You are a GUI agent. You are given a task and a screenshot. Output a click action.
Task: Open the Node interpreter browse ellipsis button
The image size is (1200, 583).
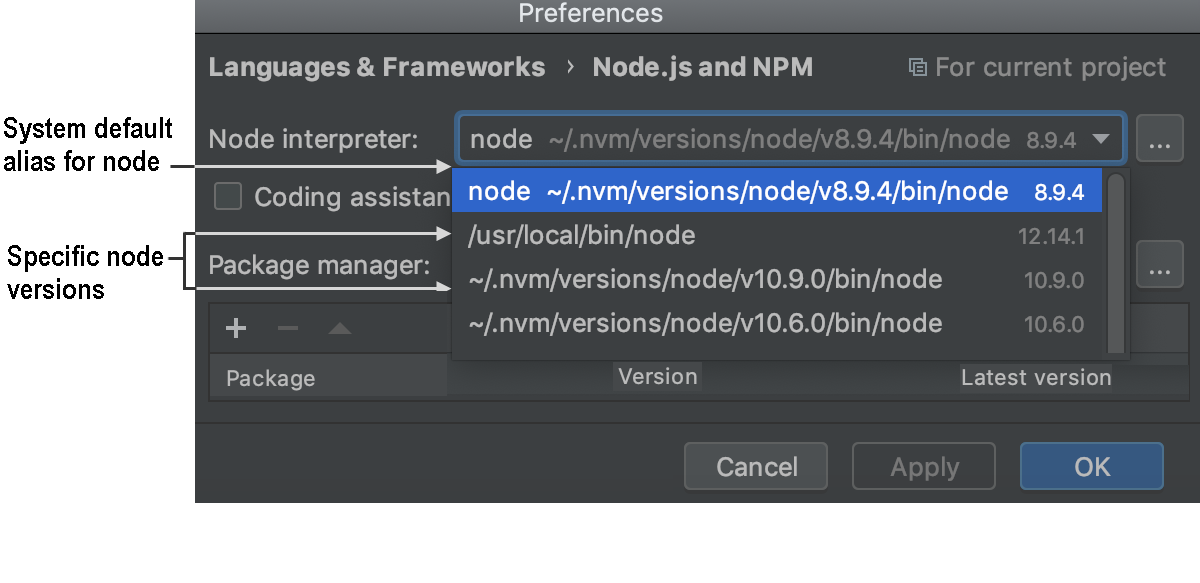[1159, 138]
